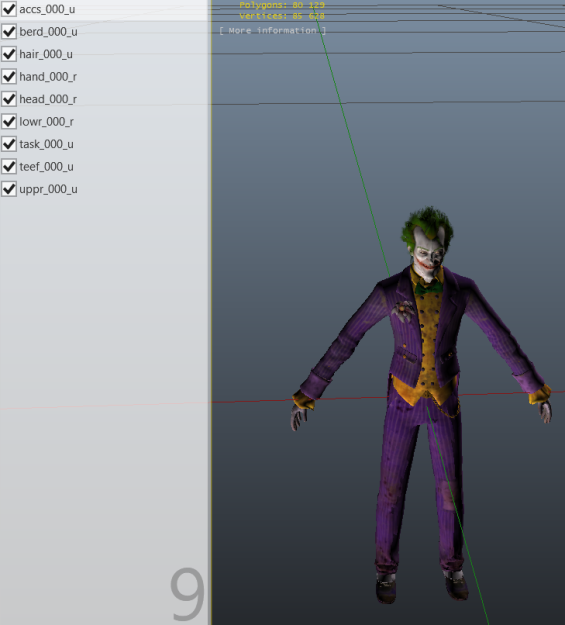Disable the hand_000_r checkbox
The image size is (565, 625).
[9, 77]
